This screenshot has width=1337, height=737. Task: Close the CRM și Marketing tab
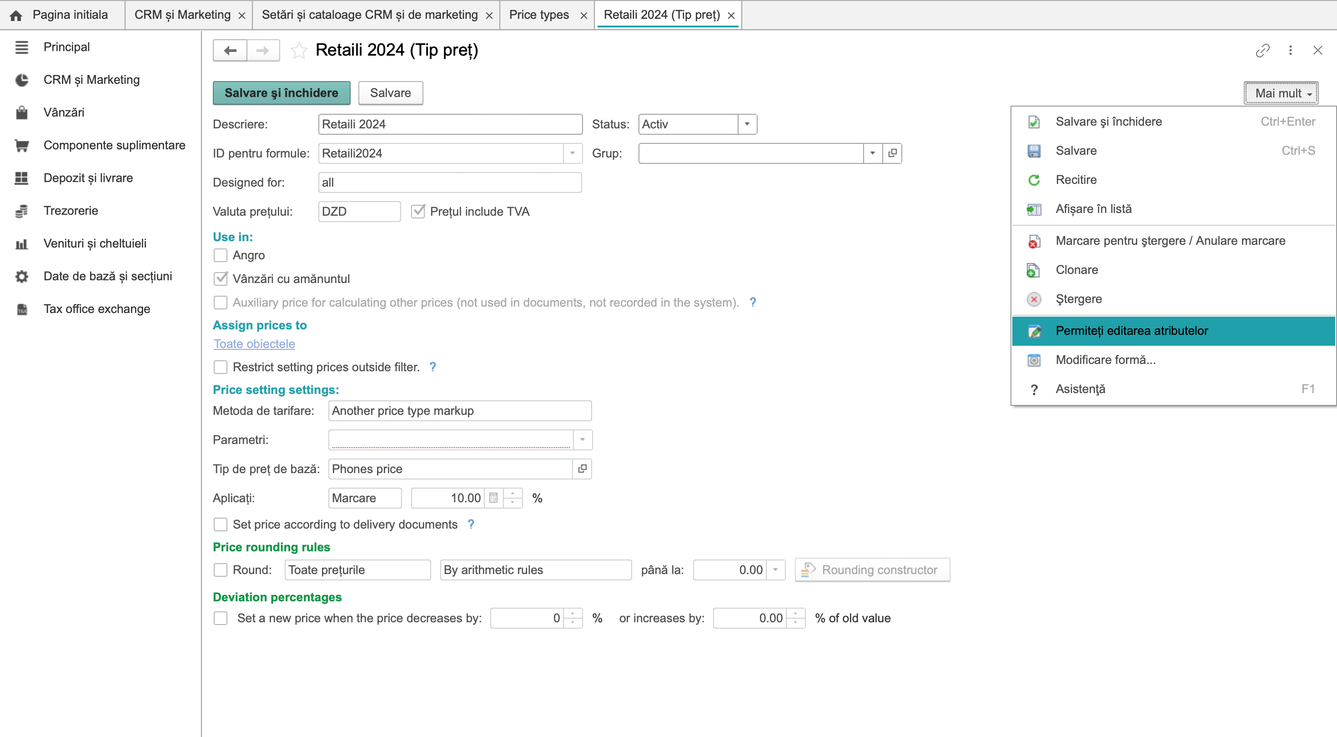point(242,16)
